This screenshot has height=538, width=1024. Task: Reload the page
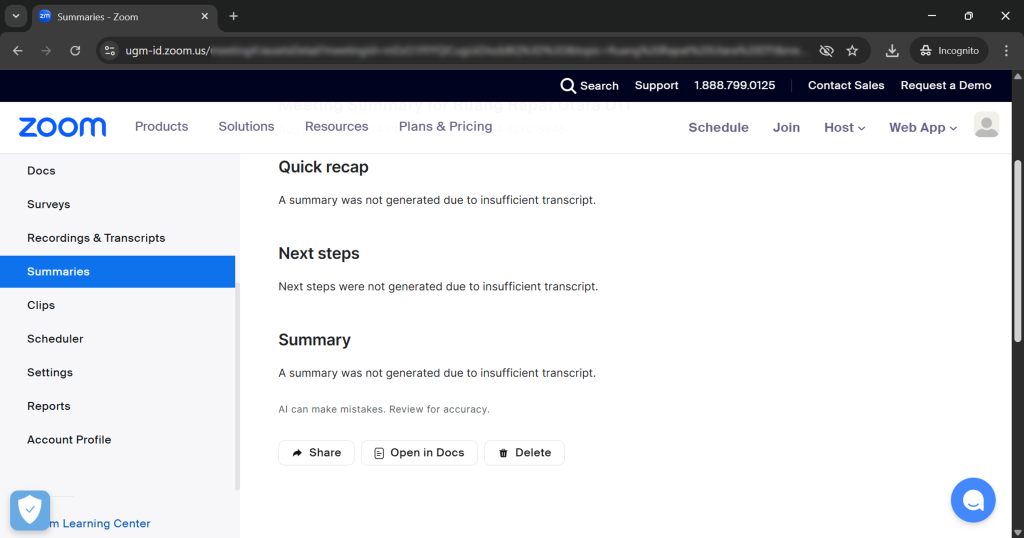tap(75, 51)
